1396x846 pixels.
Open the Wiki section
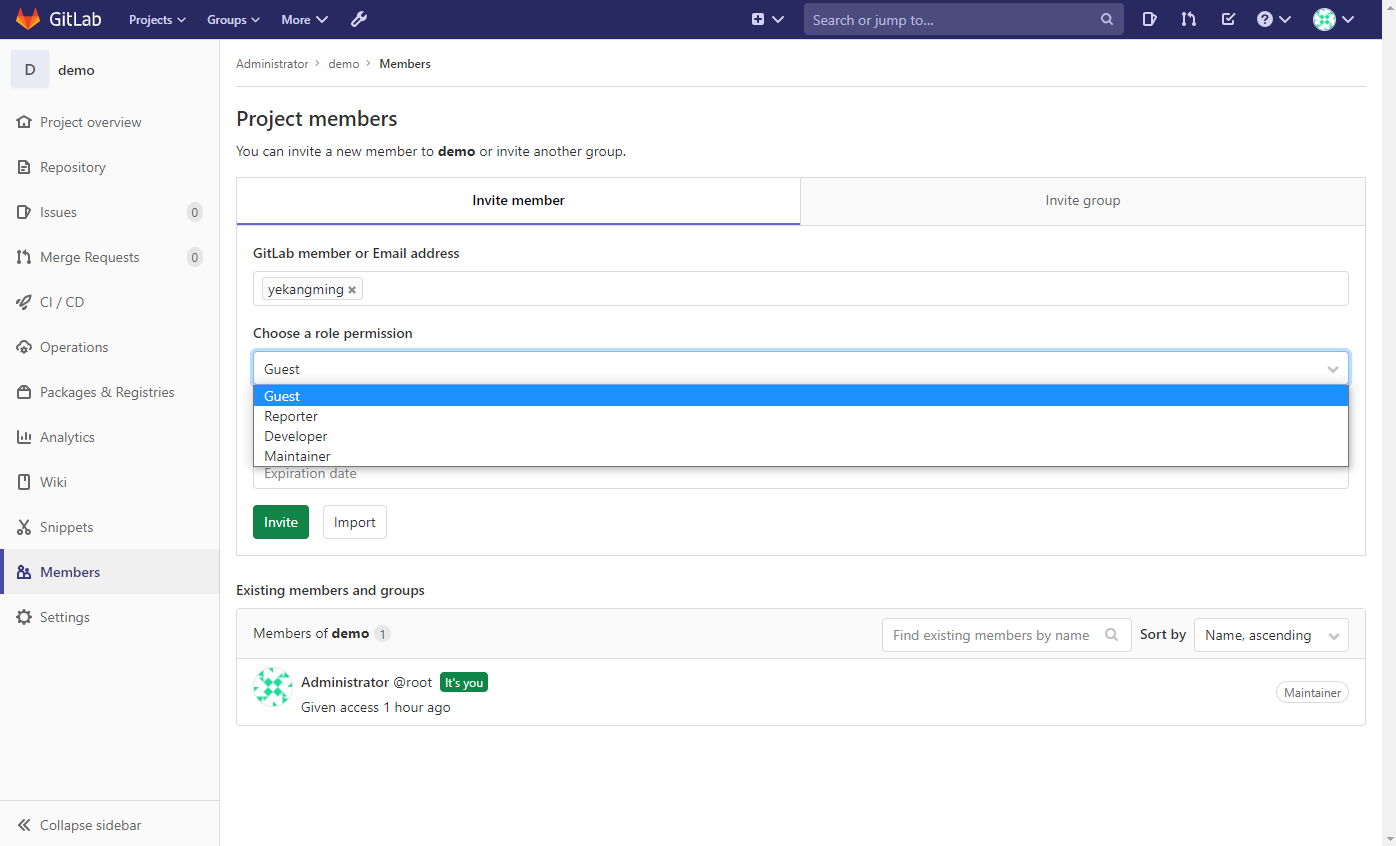click(x=53, y=482)
